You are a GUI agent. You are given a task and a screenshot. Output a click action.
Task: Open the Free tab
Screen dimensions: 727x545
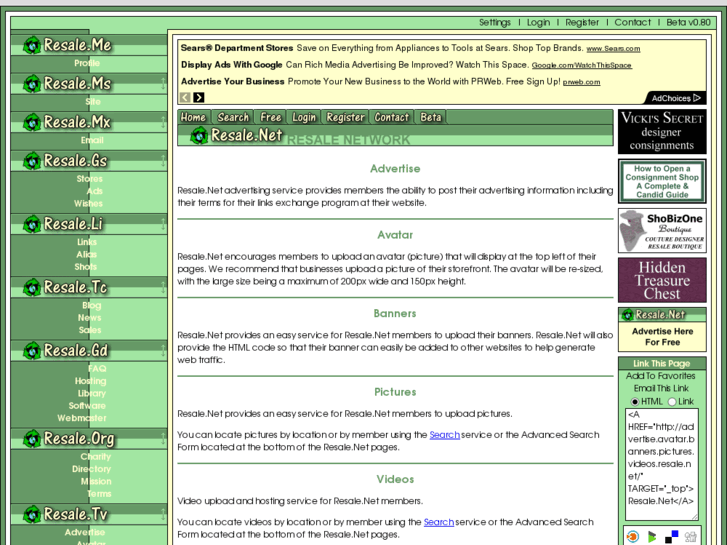click(x=271, y=117)
